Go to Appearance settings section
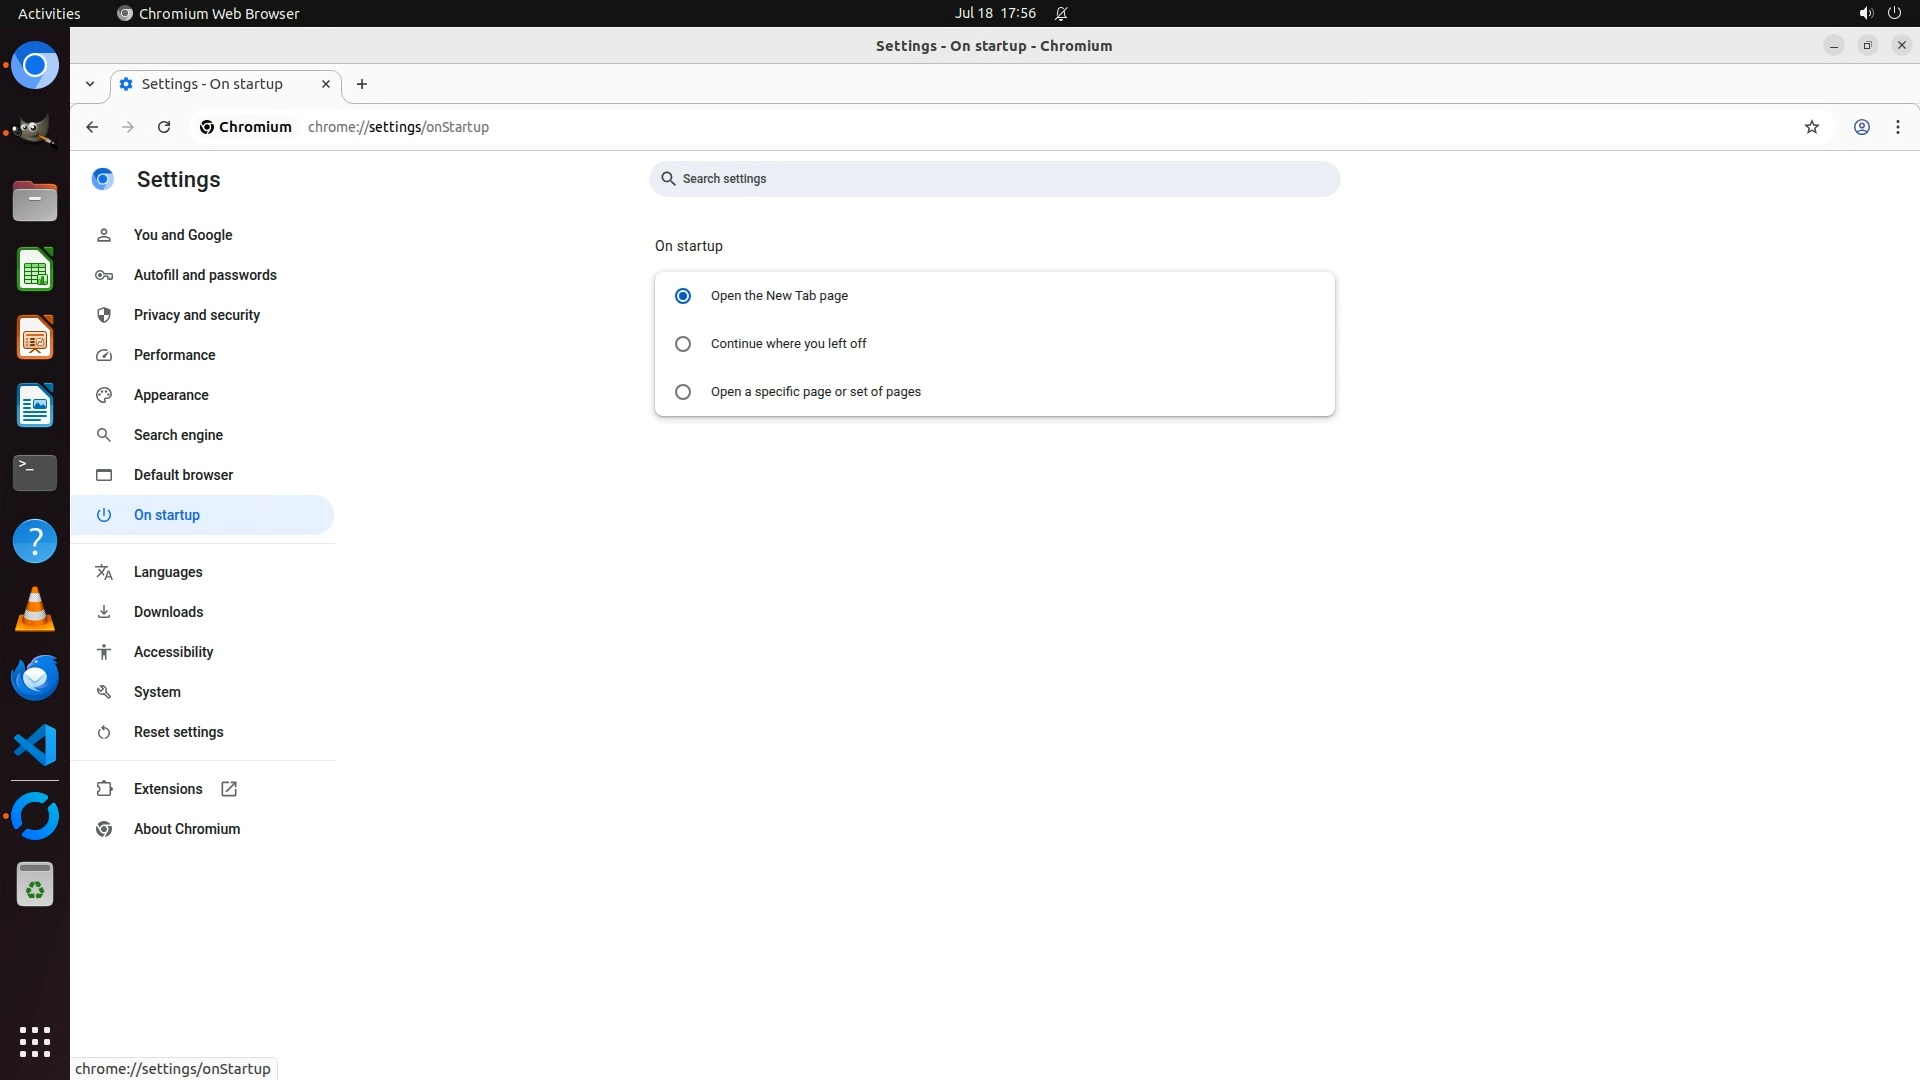Viewport: 1920px width, 1080px height. [x=171, y=395]
